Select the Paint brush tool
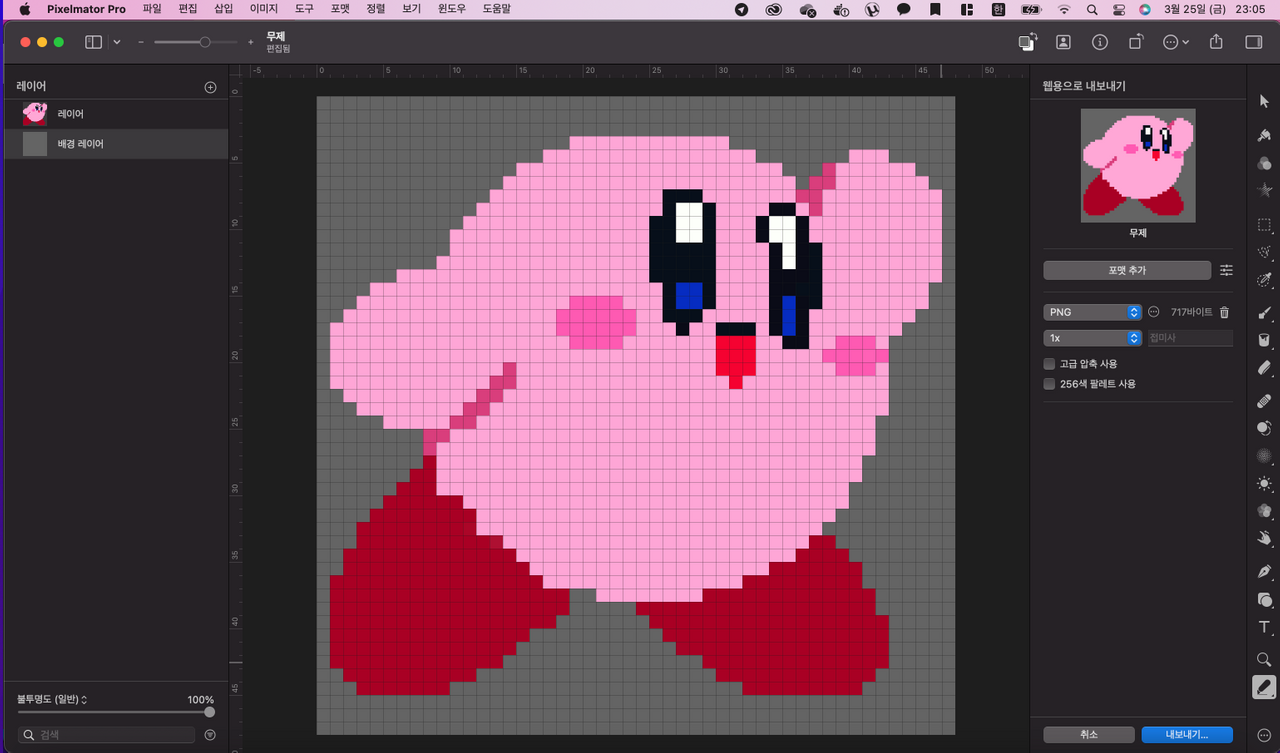The width and height of the screenshot is (1280, 753). point(1264,314)
